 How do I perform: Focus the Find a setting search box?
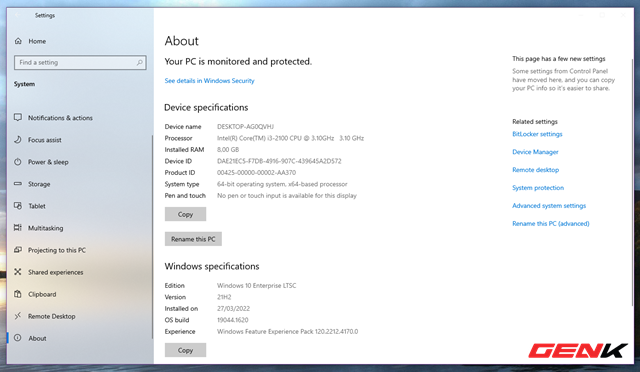(x=80, y=62)
